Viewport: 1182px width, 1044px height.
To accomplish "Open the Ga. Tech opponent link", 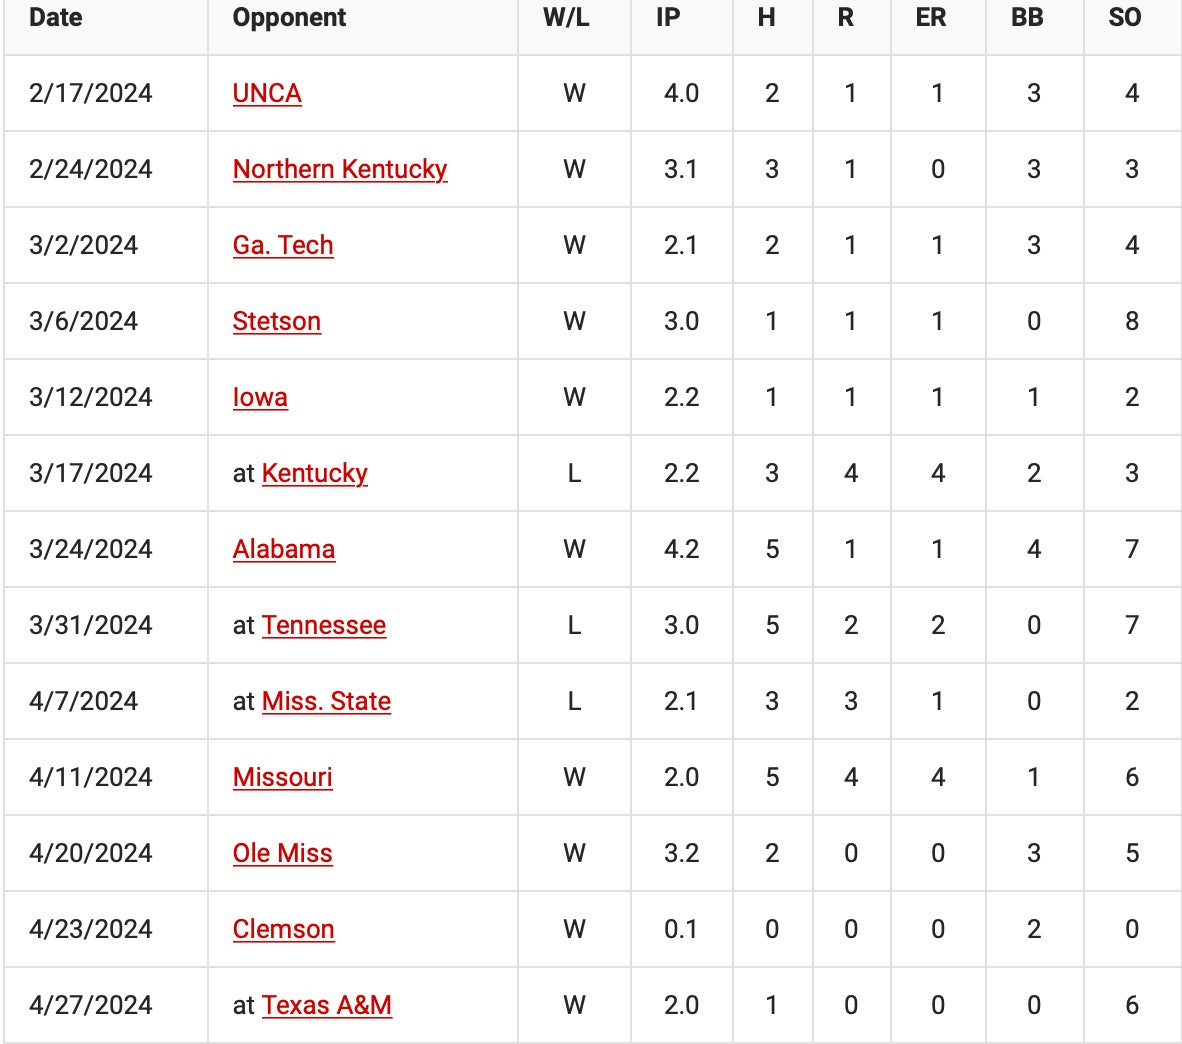I will pyautogui.click(x=283, y=245).
